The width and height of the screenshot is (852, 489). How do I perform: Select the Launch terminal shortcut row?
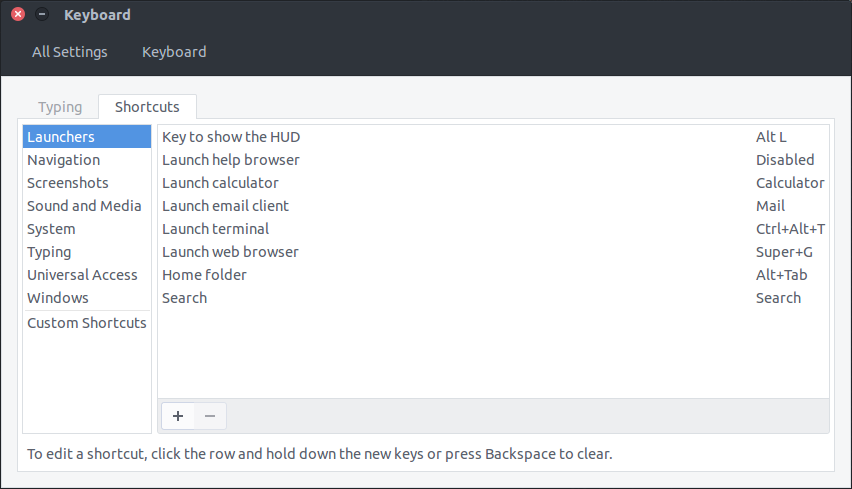pos(493,229)
